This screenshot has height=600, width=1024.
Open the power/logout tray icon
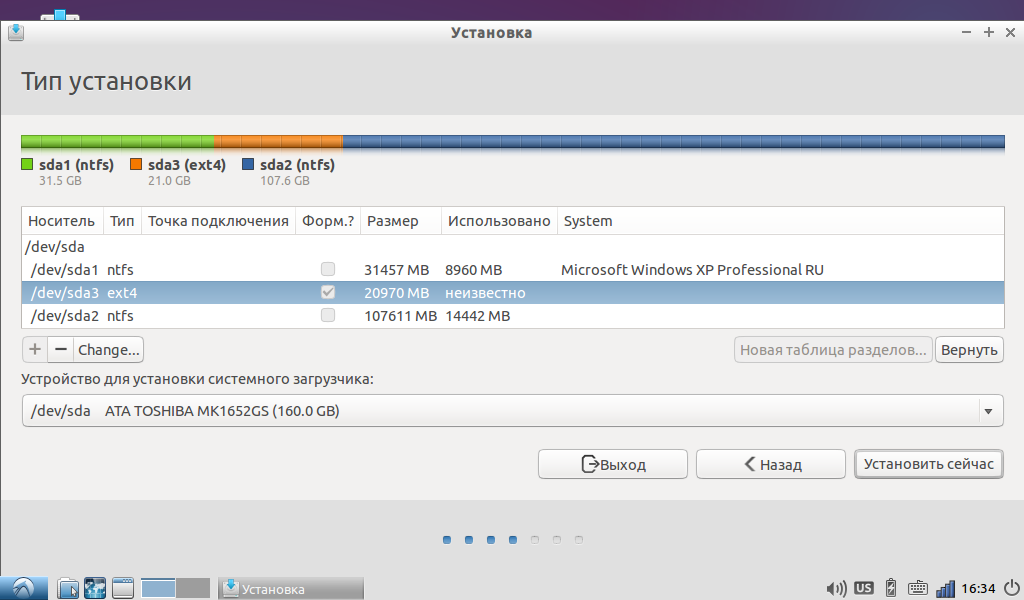(1011, 588)
